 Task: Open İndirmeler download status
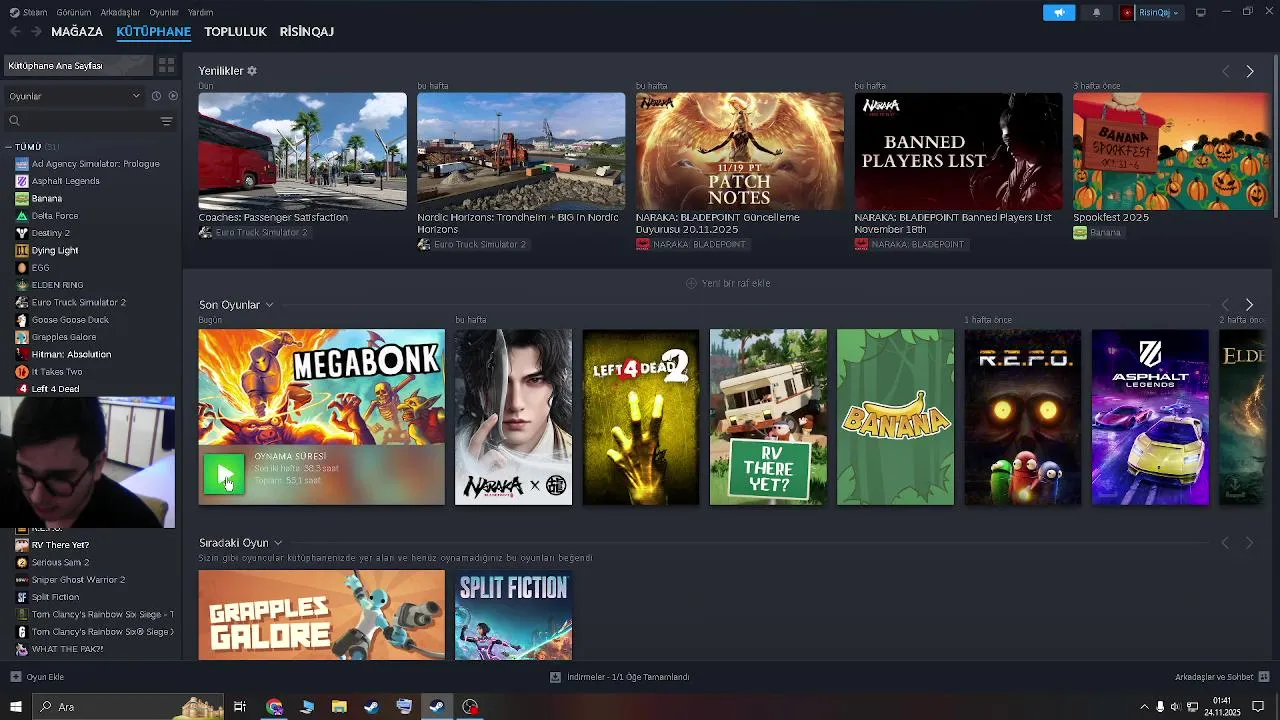(620, 677)
